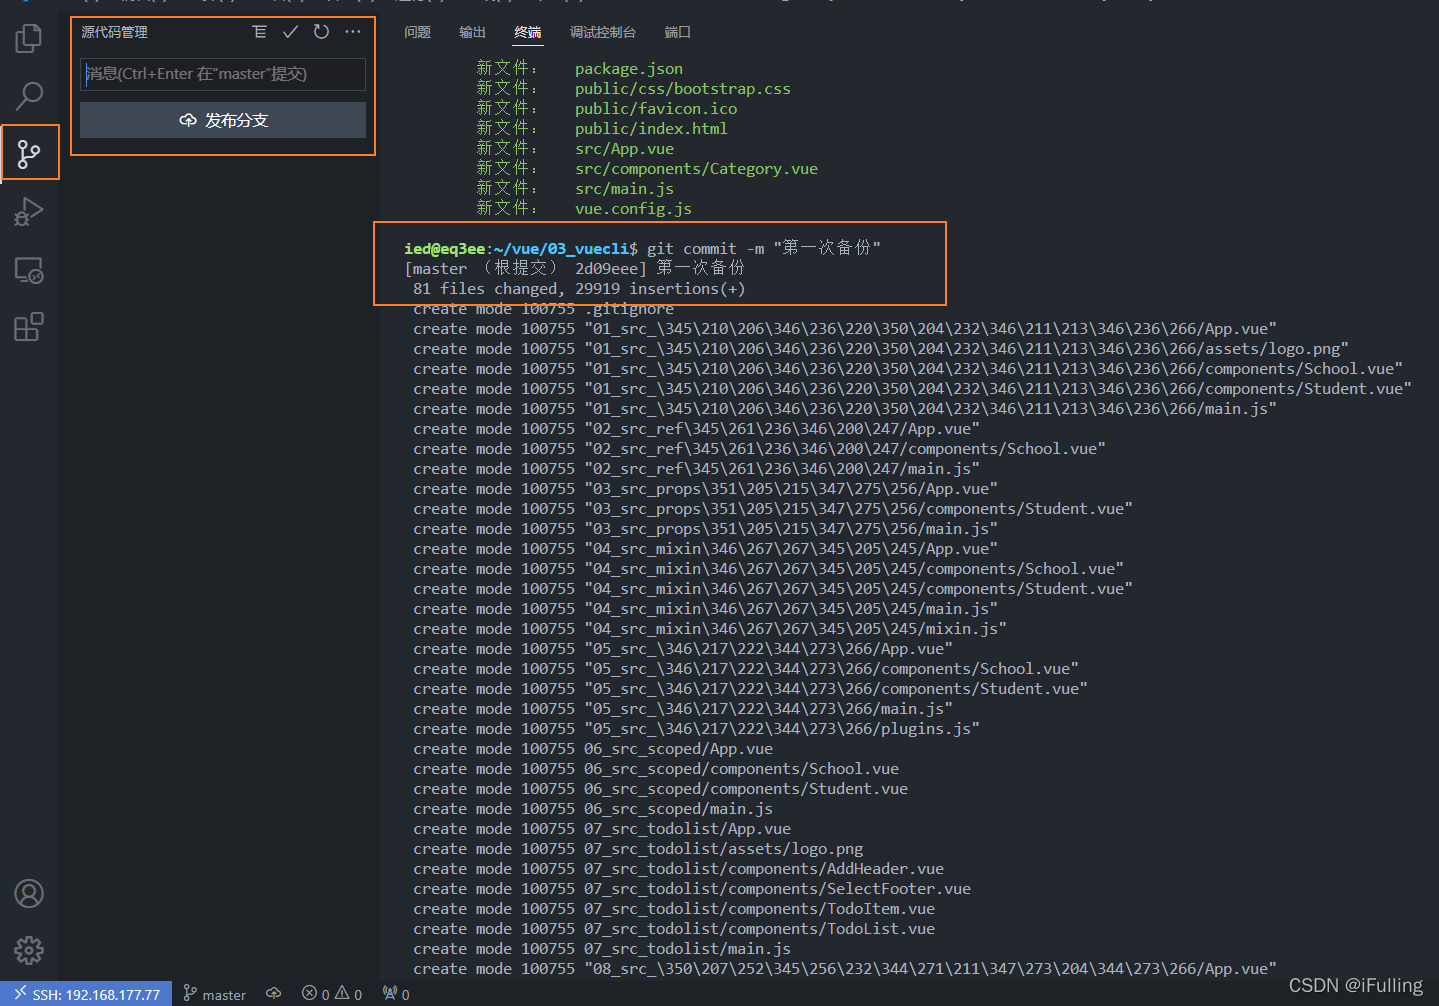The width and height of the screenshot is (1439, 1006).
Task: Open the Accounts menu icon
Action: [29, 893]
